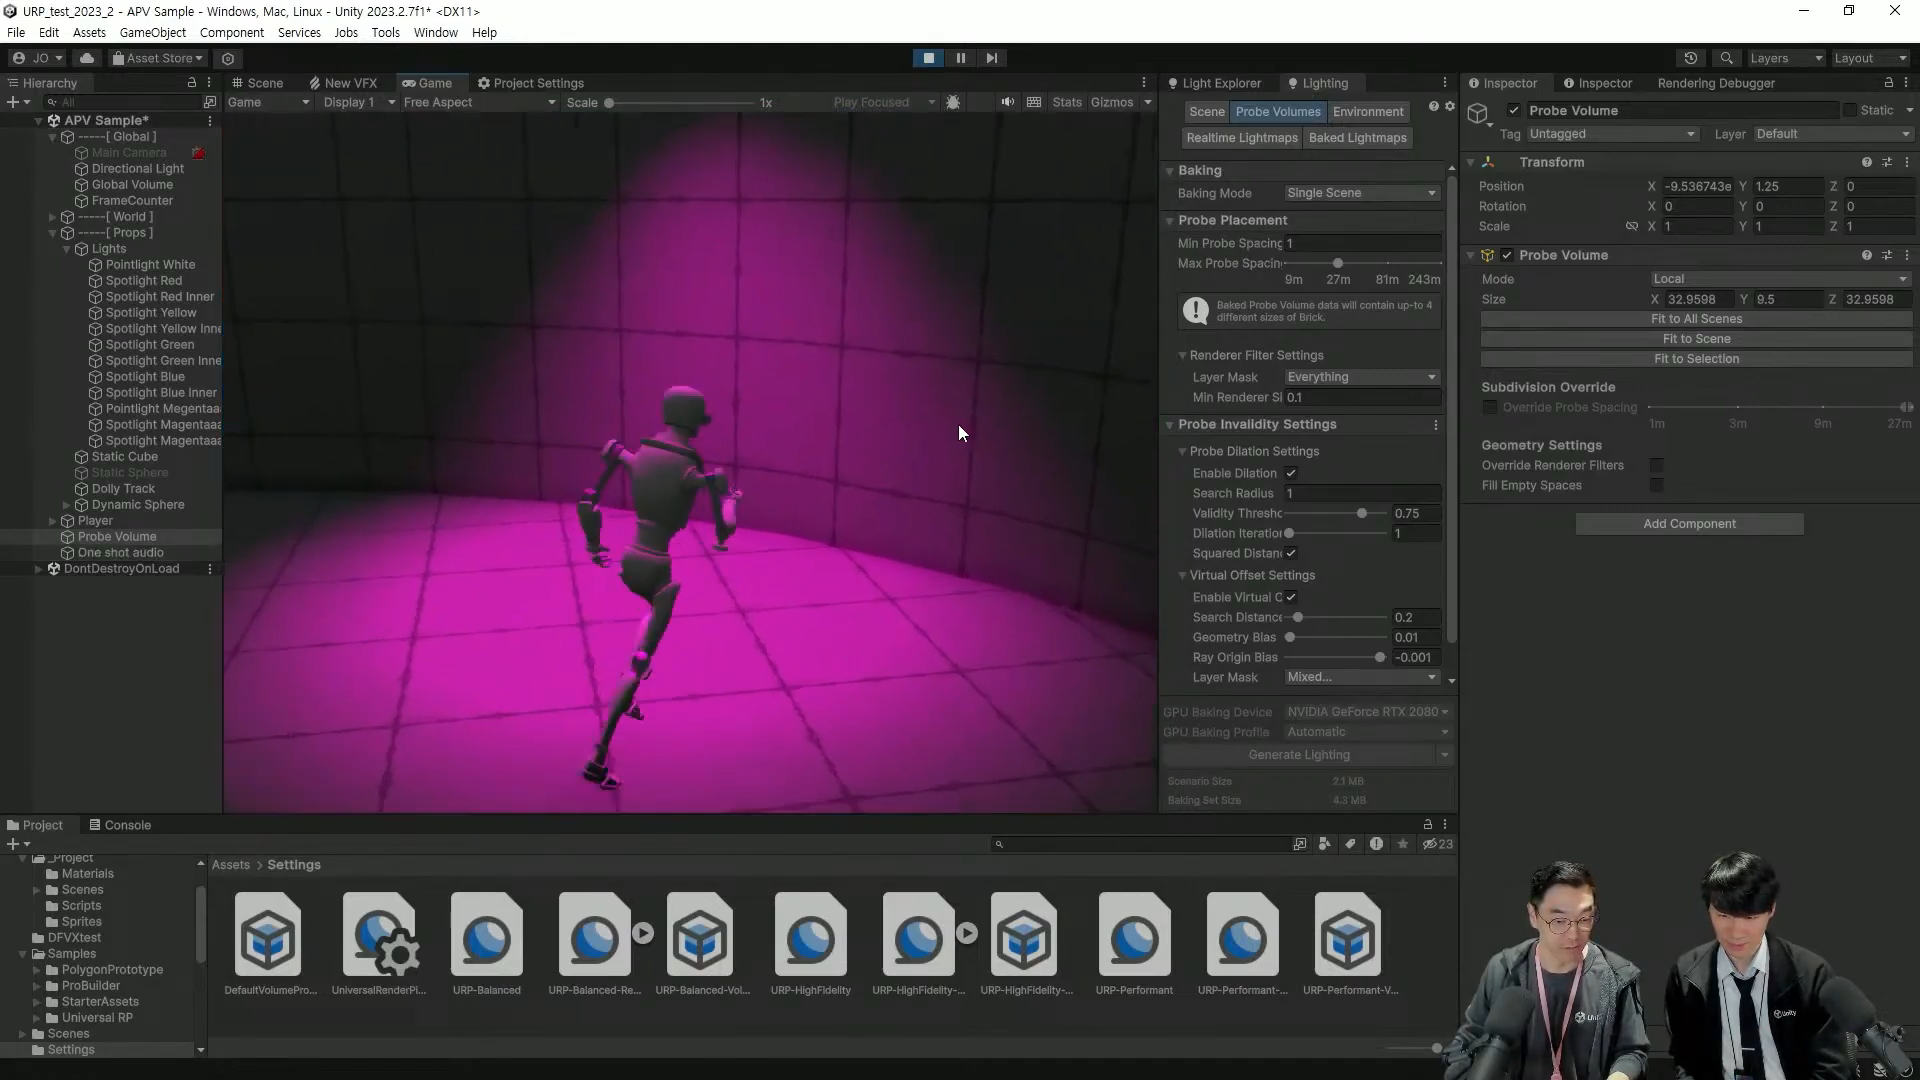1920x1080 pixels.
Task: Switch to the Environment tab
Action: pos(1367,112)
